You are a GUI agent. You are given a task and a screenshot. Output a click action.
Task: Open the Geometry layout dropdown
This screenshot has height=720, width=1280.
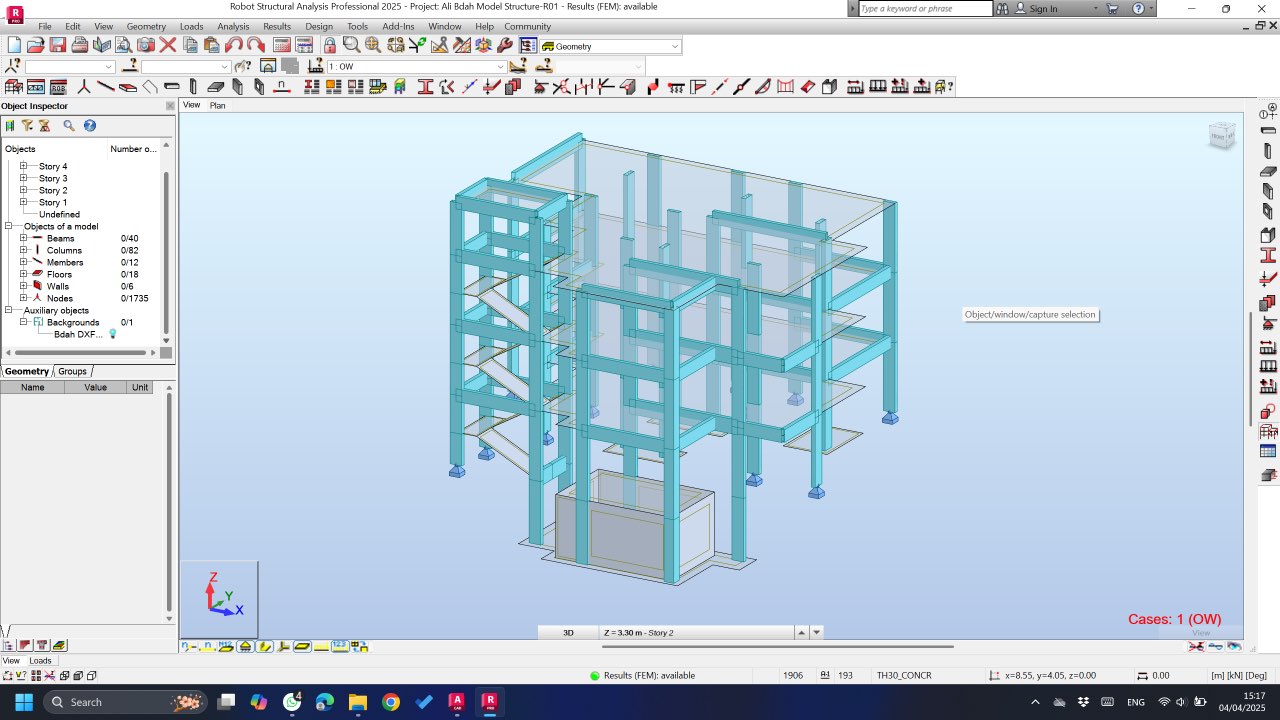tap(675, 46)
